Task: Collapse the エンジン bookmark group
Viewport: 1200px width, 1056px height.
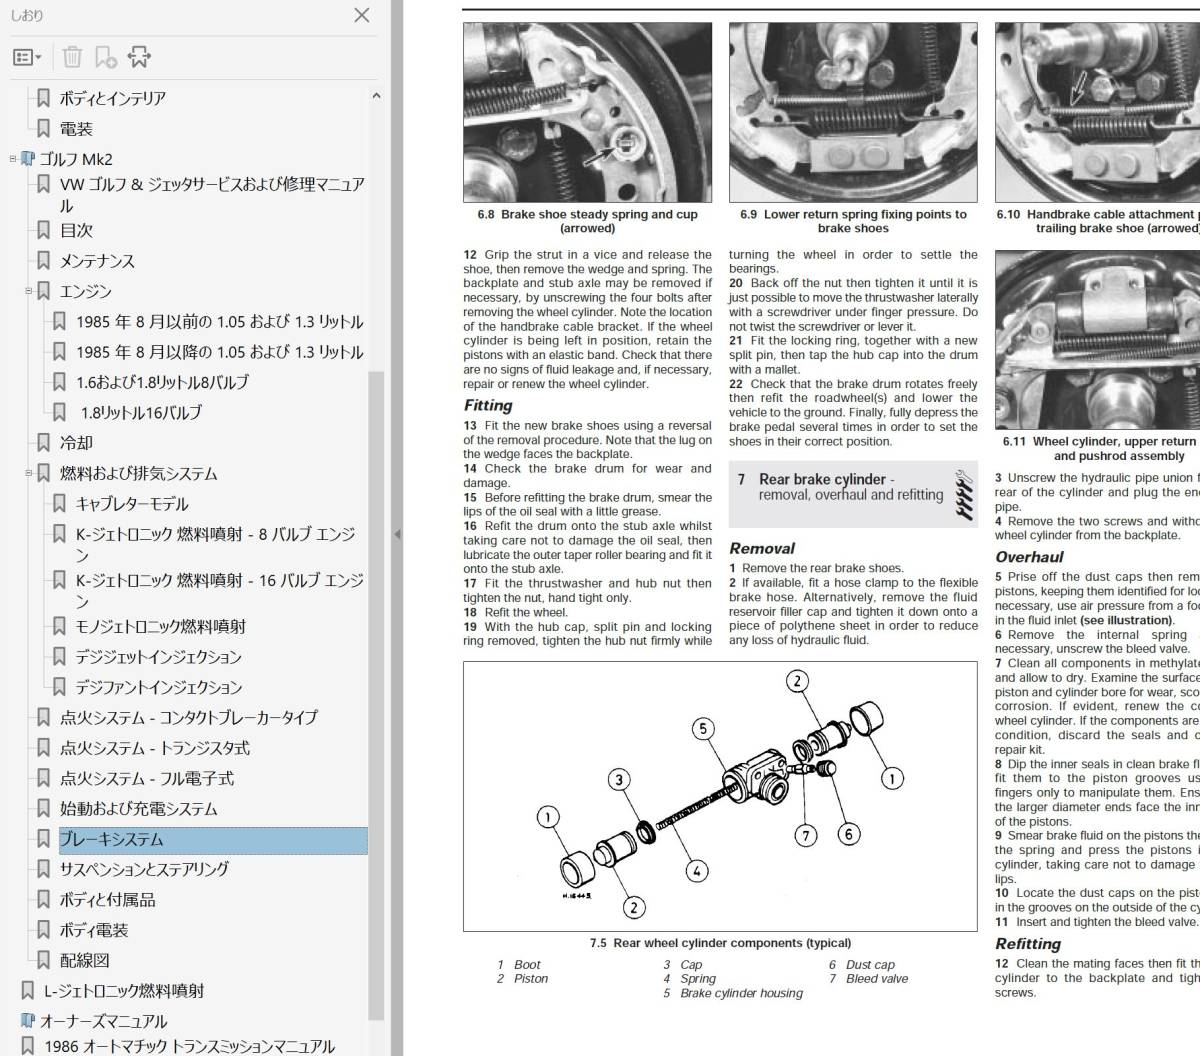Action: point(29,291)
